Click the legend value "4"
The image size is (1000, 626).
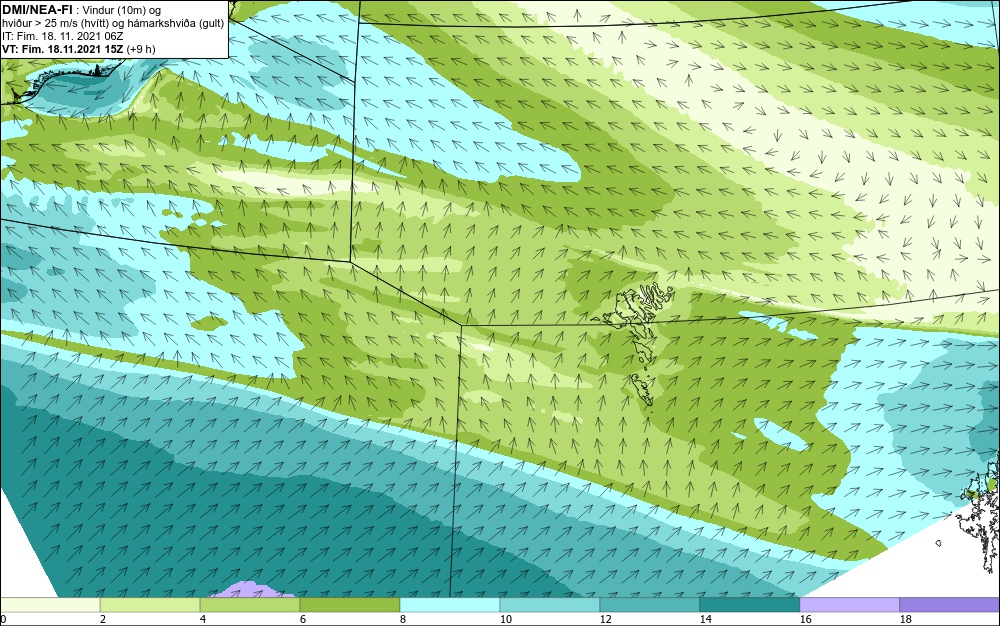pyautogui.click(x=203, y=619)
